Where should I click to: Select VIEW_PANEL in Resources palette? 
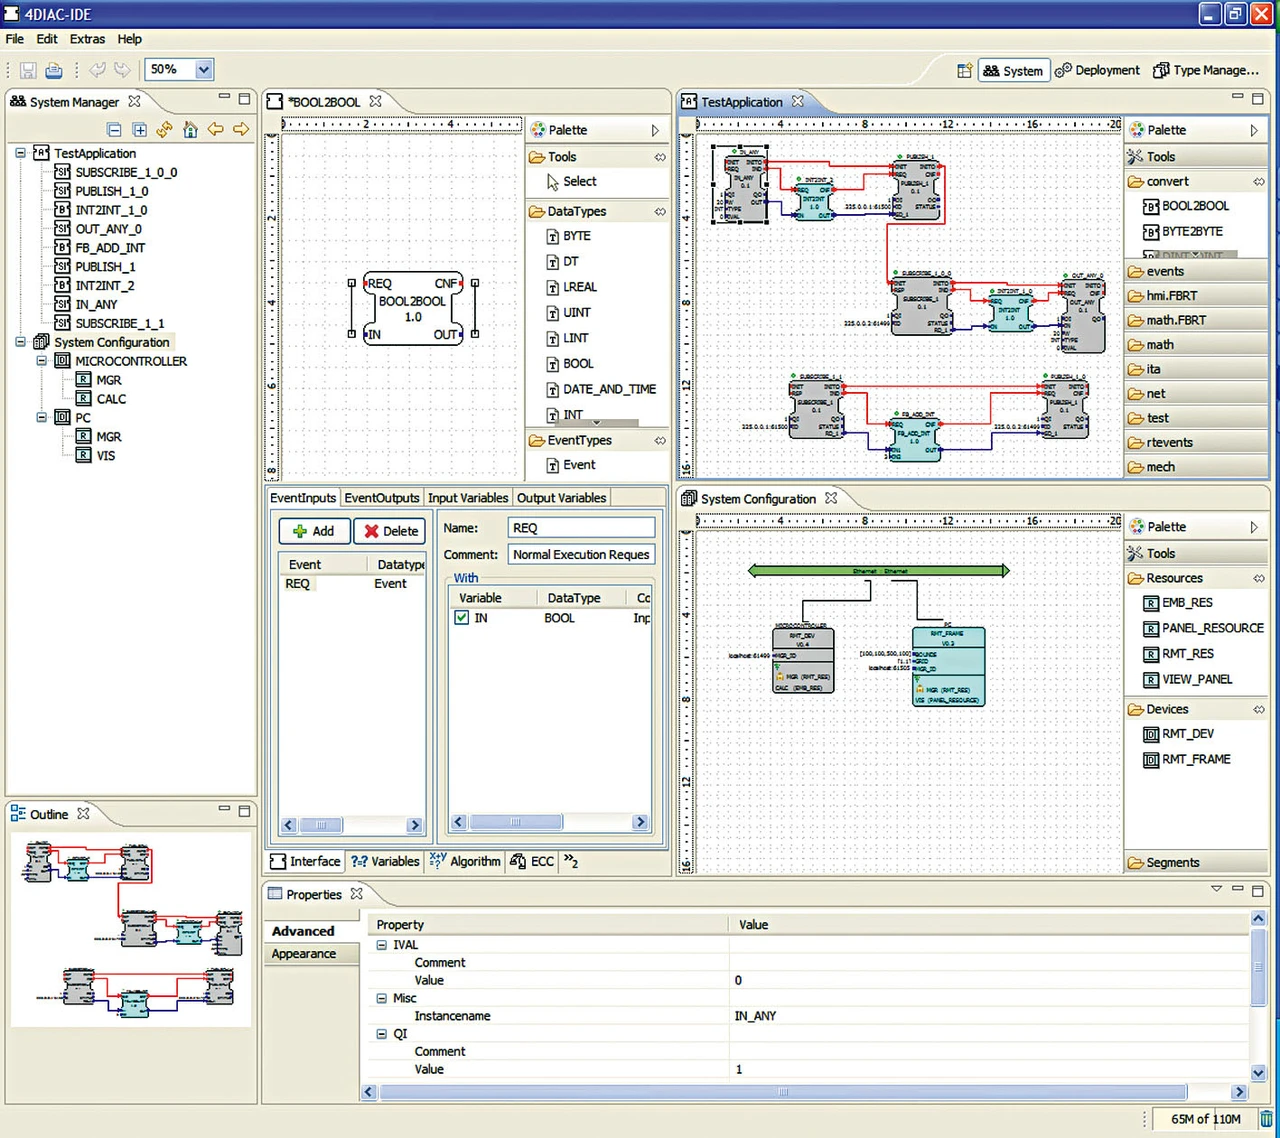tap(1188, 679)
